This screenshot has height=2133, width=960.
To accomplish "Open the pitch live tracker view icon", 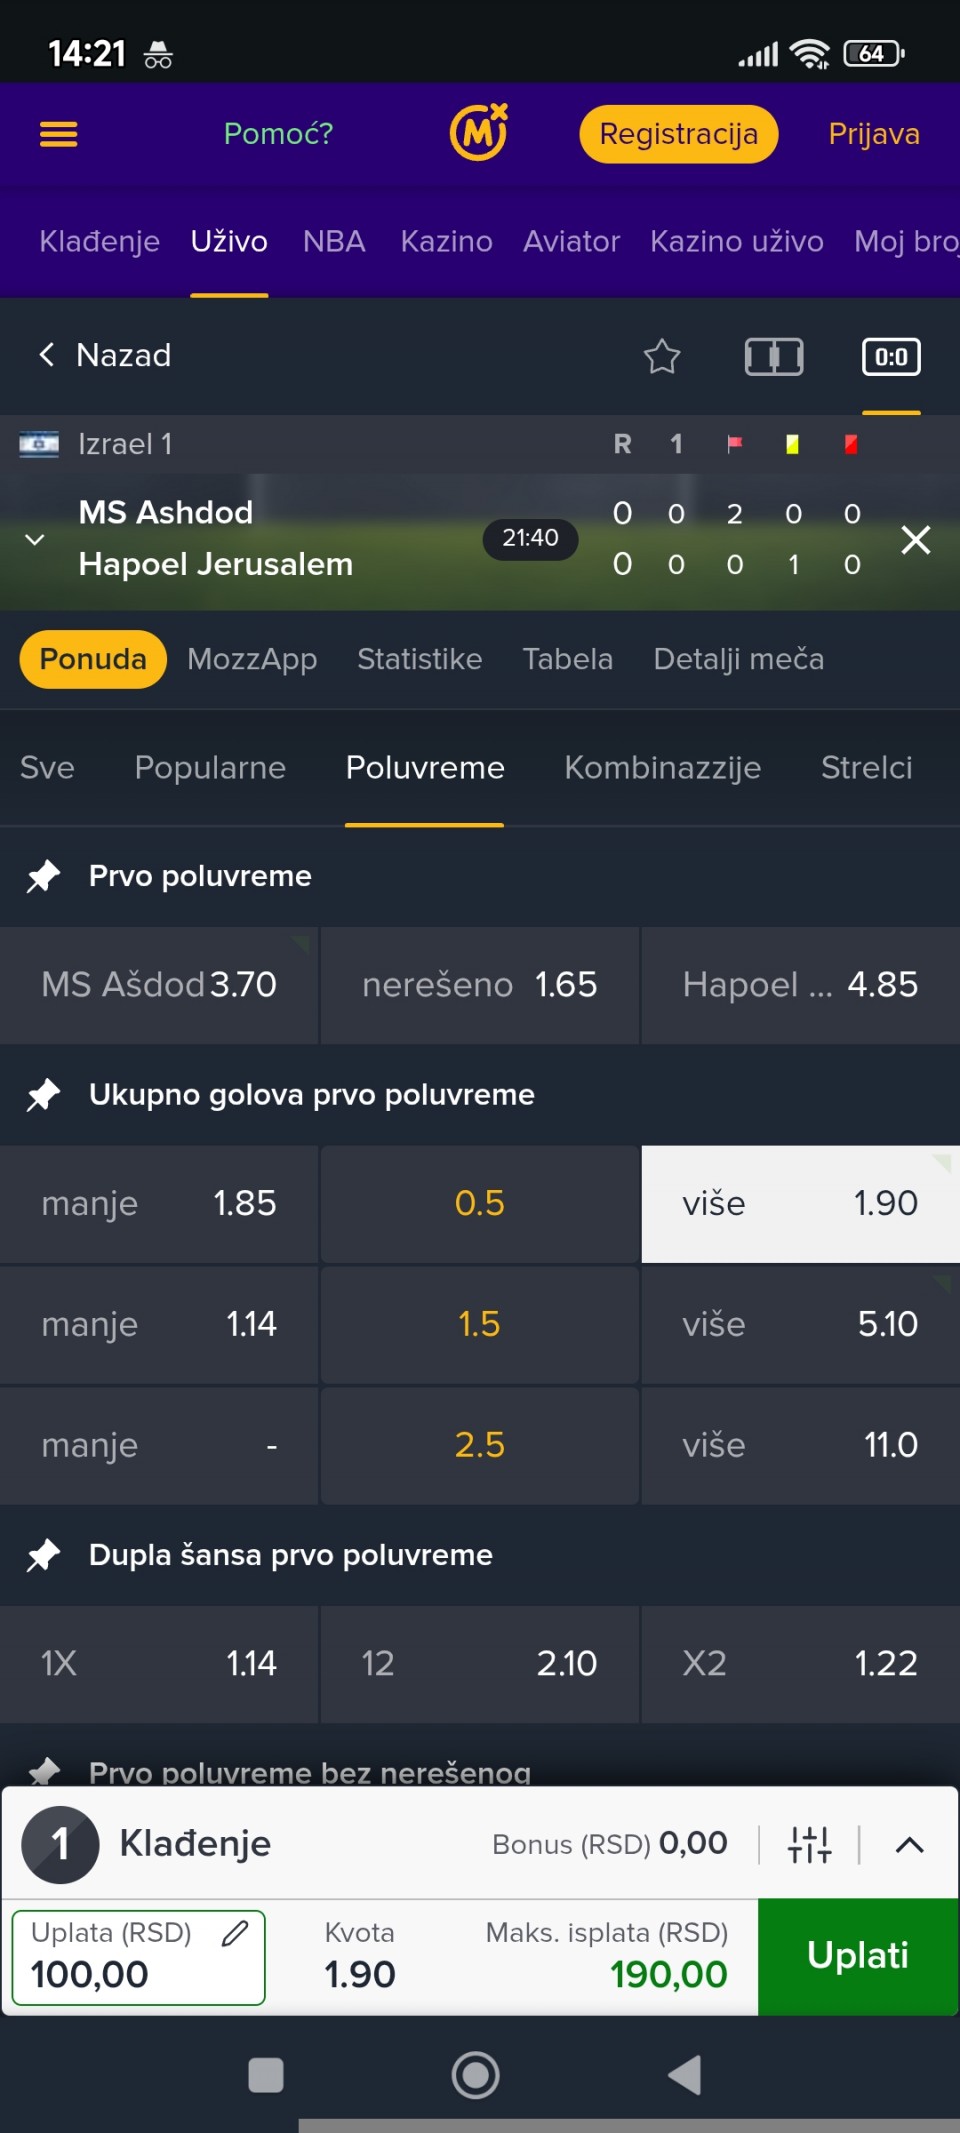I will coord(773,356).
